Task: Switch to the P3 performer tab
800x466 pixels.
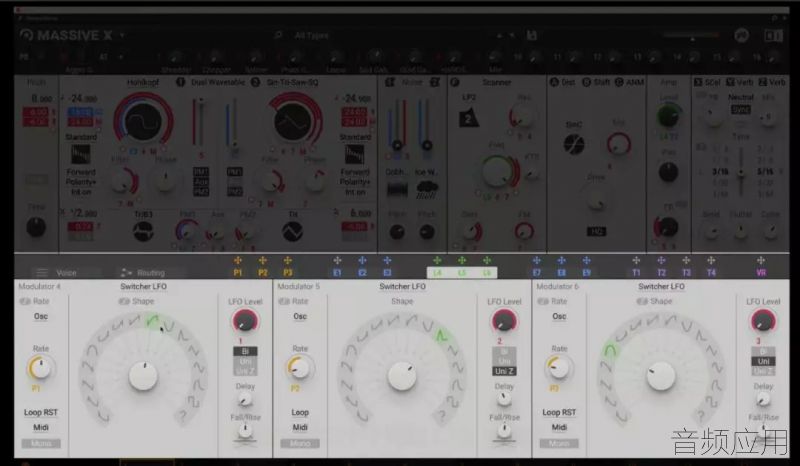Action: coord(288,273)
